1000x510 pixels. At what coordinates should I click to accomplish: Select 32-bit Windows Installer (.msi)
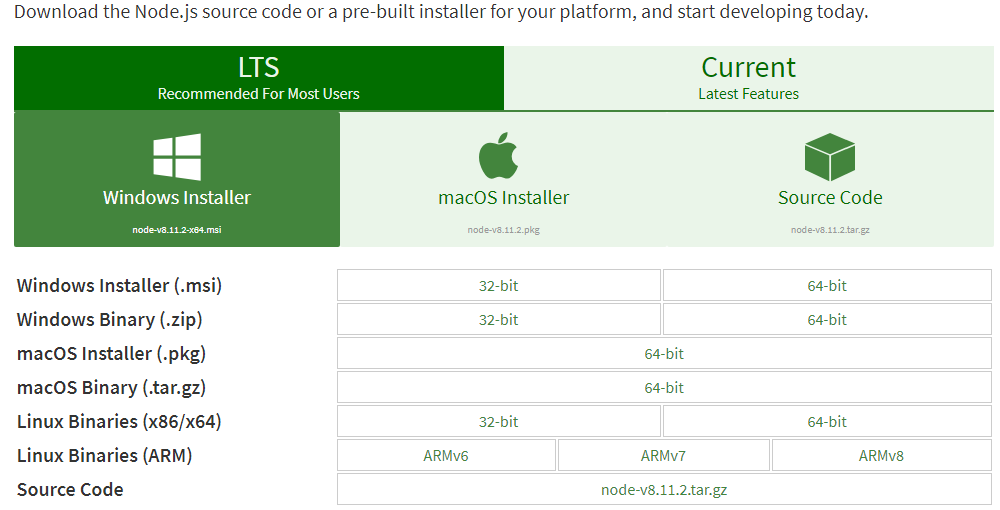click(x=499, y=285)
